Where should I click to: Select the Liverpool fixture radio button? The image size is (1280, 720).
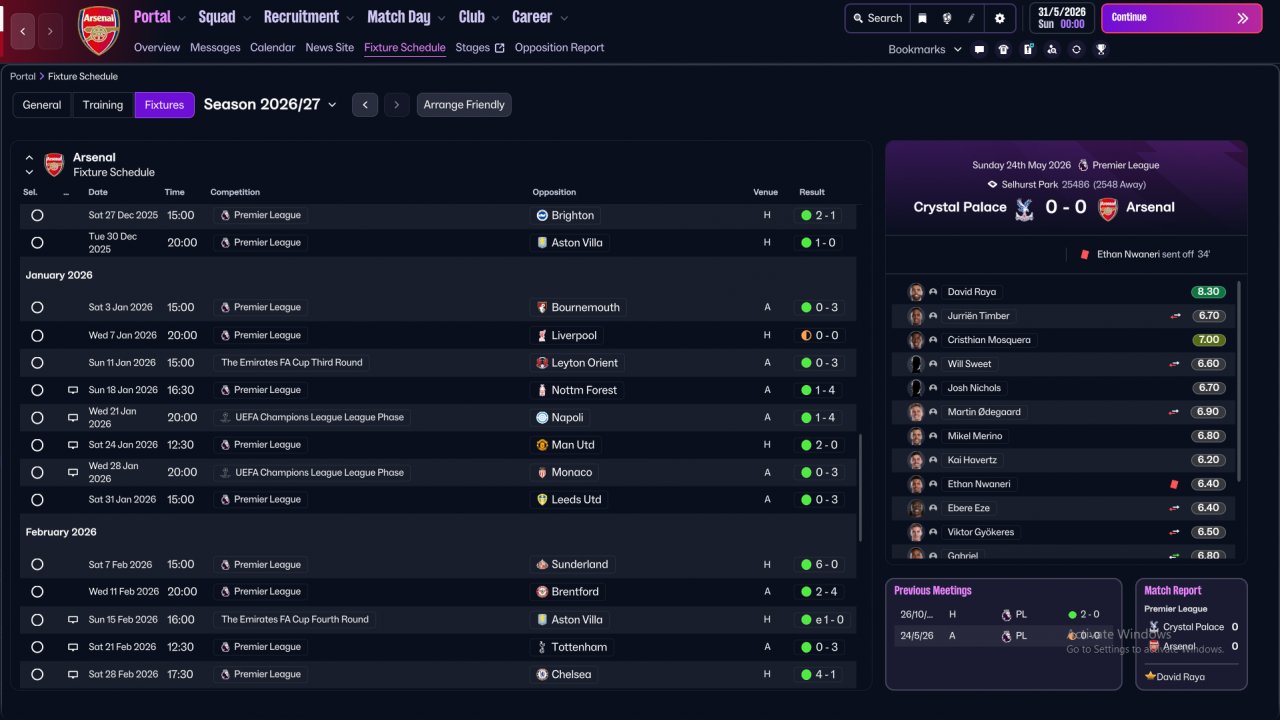pos(37,335)
